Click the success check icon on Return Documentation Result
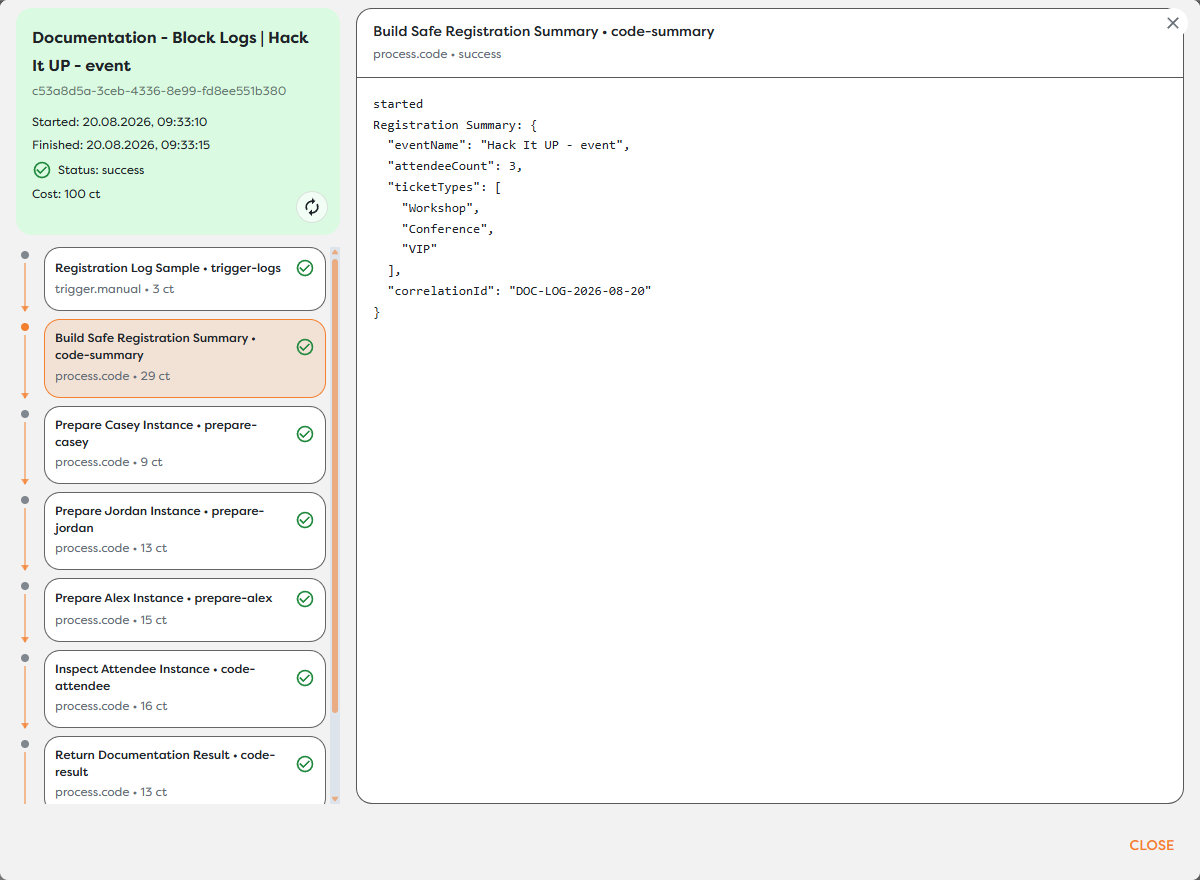Viewport: 1200px width, 880px height. tap(305, 764)
